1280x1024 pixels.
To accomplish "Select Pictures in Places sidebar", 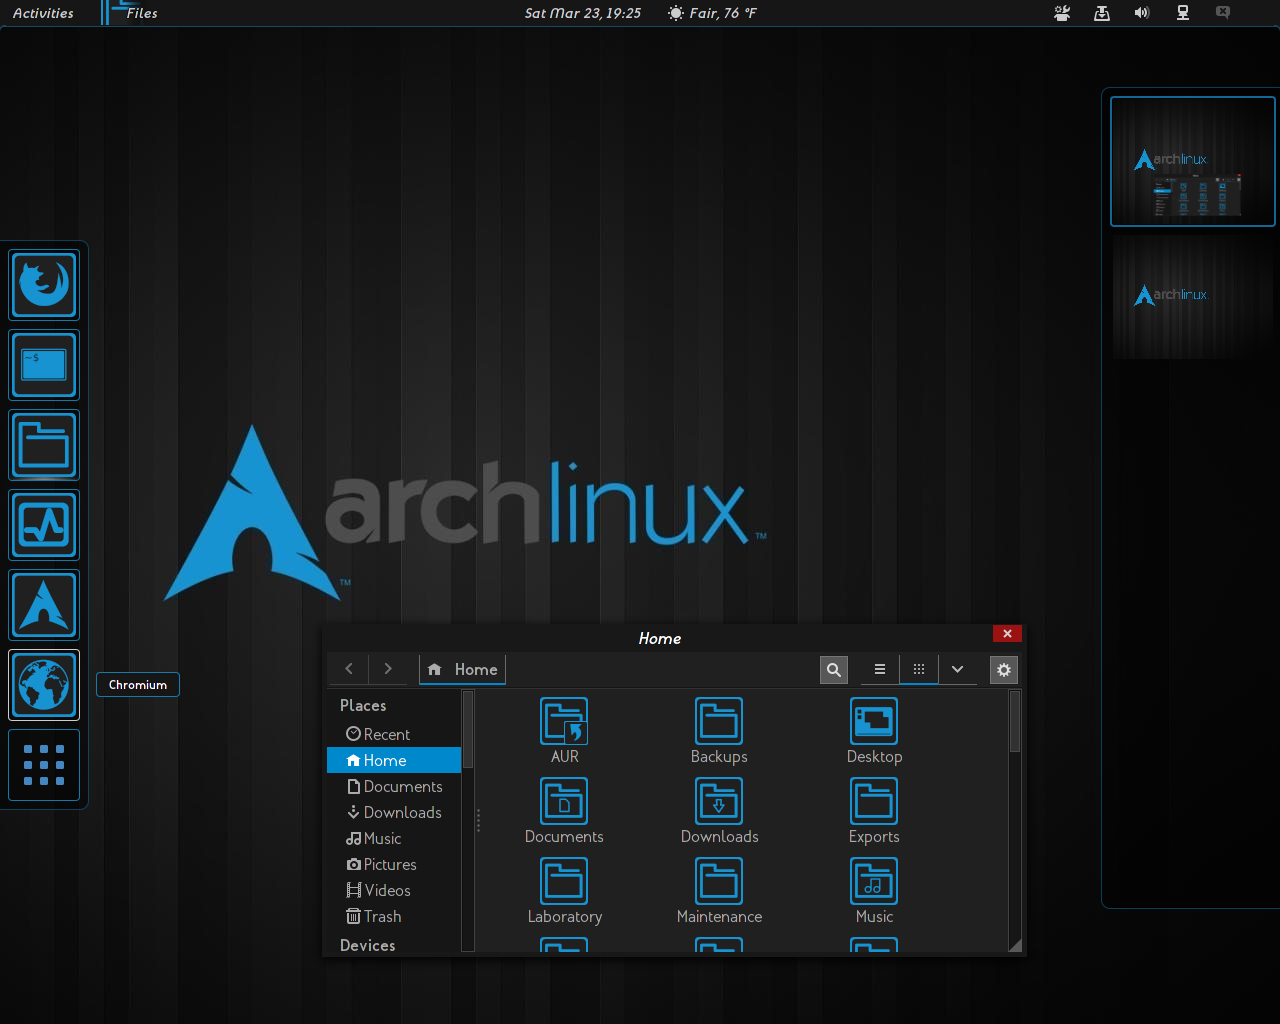I will coord(394,864).
